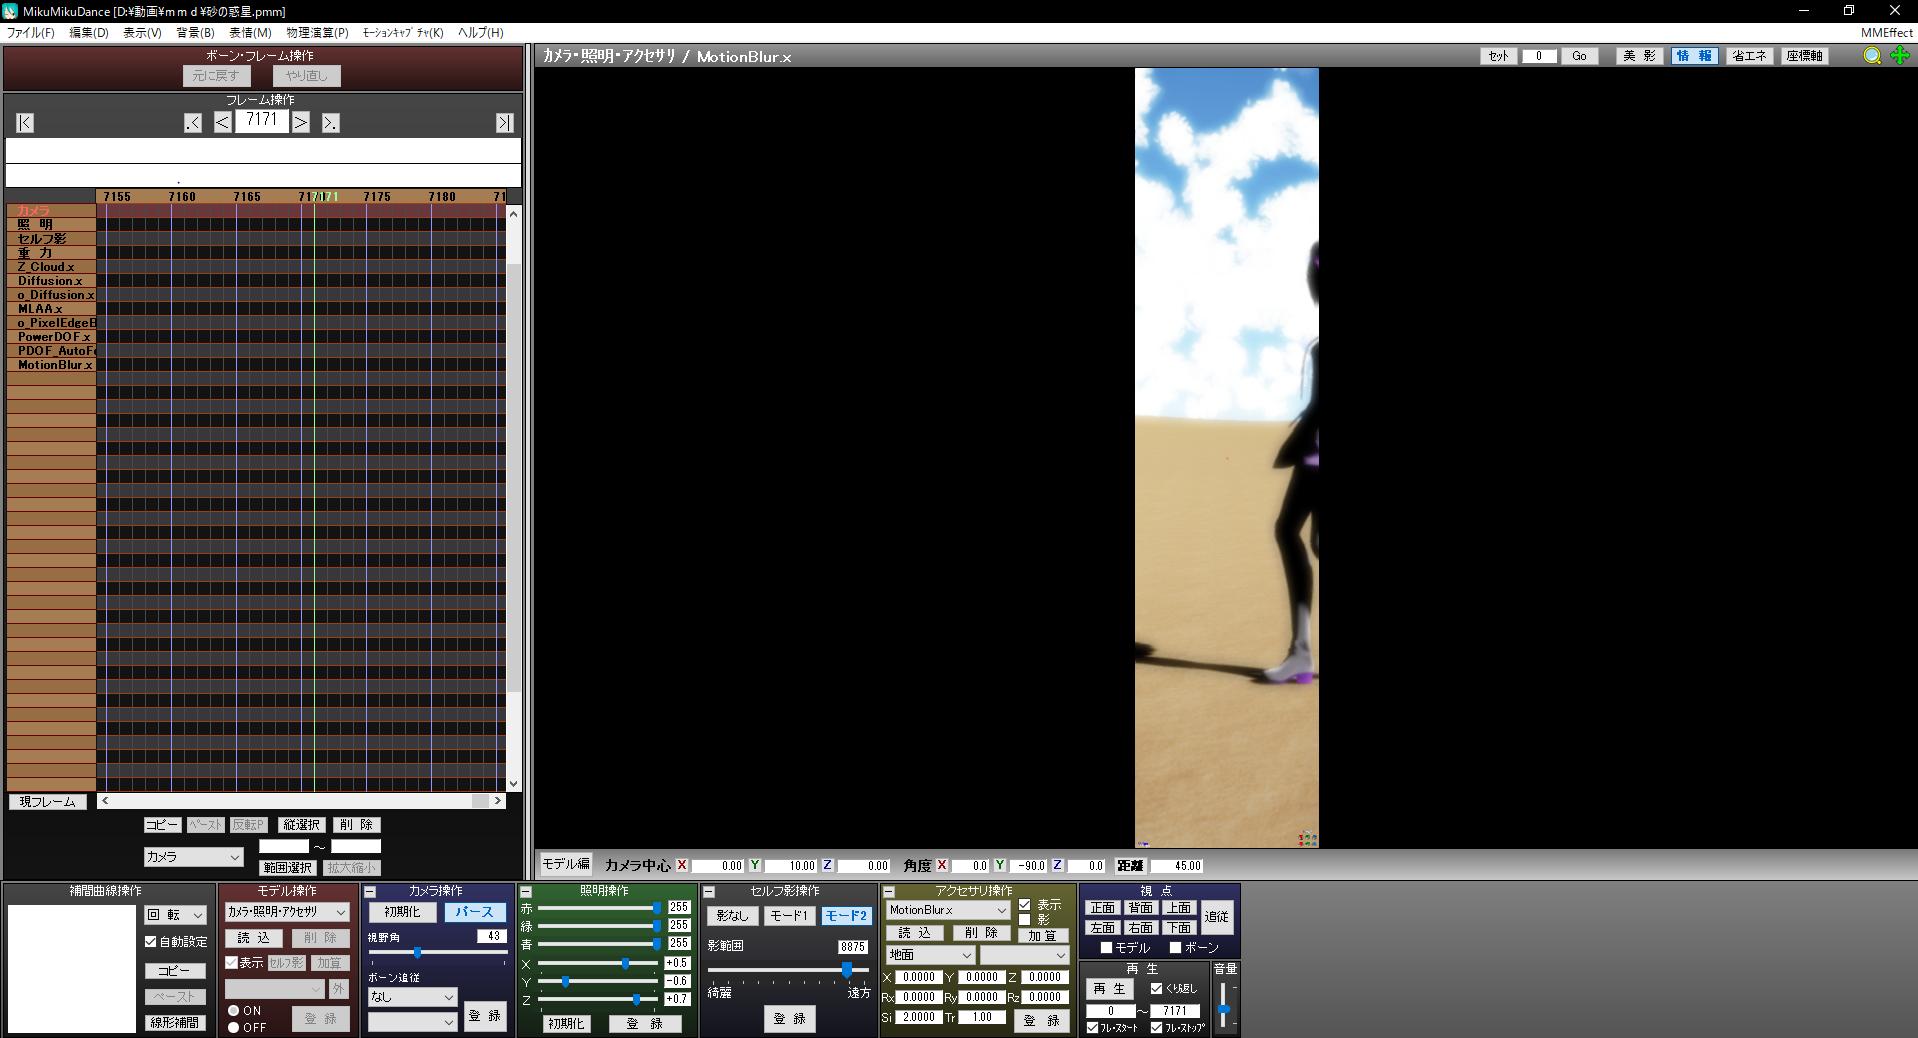This screenshot has width=1918, height=1038.
Task: Jump to the previous keyframe
Action: (193, 123)
